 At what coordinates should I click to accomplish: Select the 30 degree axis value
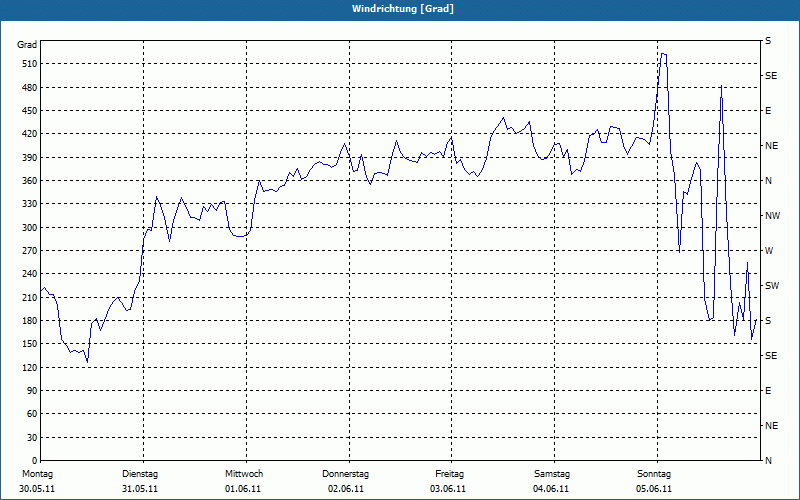(32, 438)
